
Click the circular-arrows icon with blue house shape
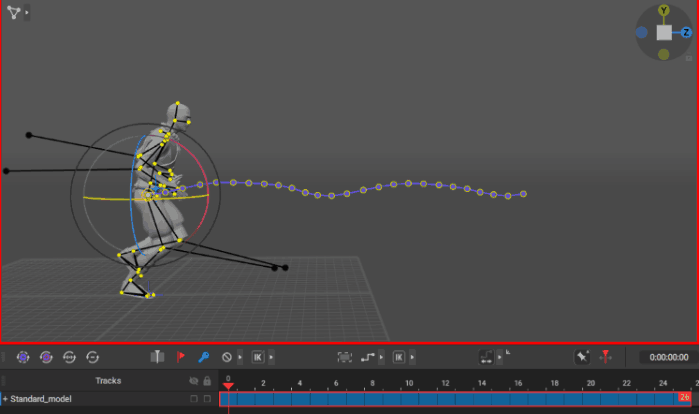46,357
